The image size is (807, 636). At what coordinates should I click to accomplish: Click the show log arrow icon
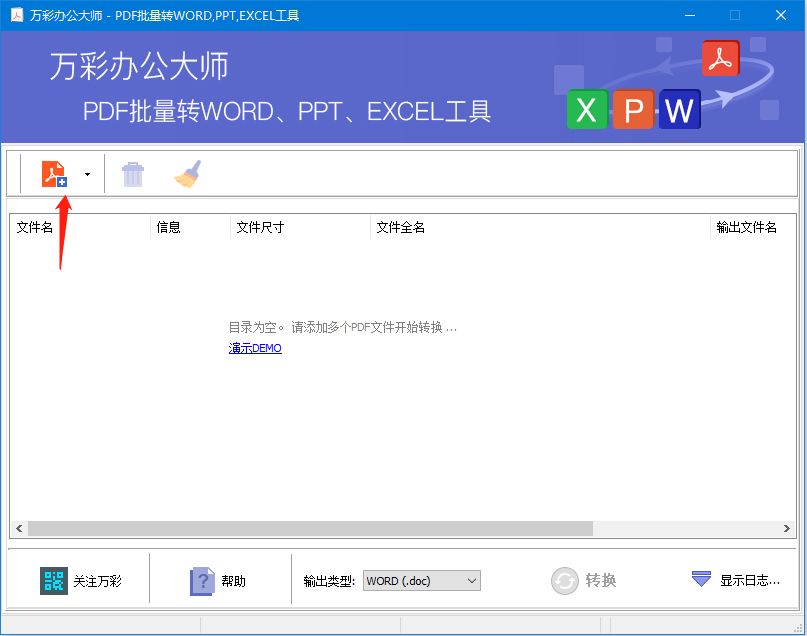click(701, 579)
